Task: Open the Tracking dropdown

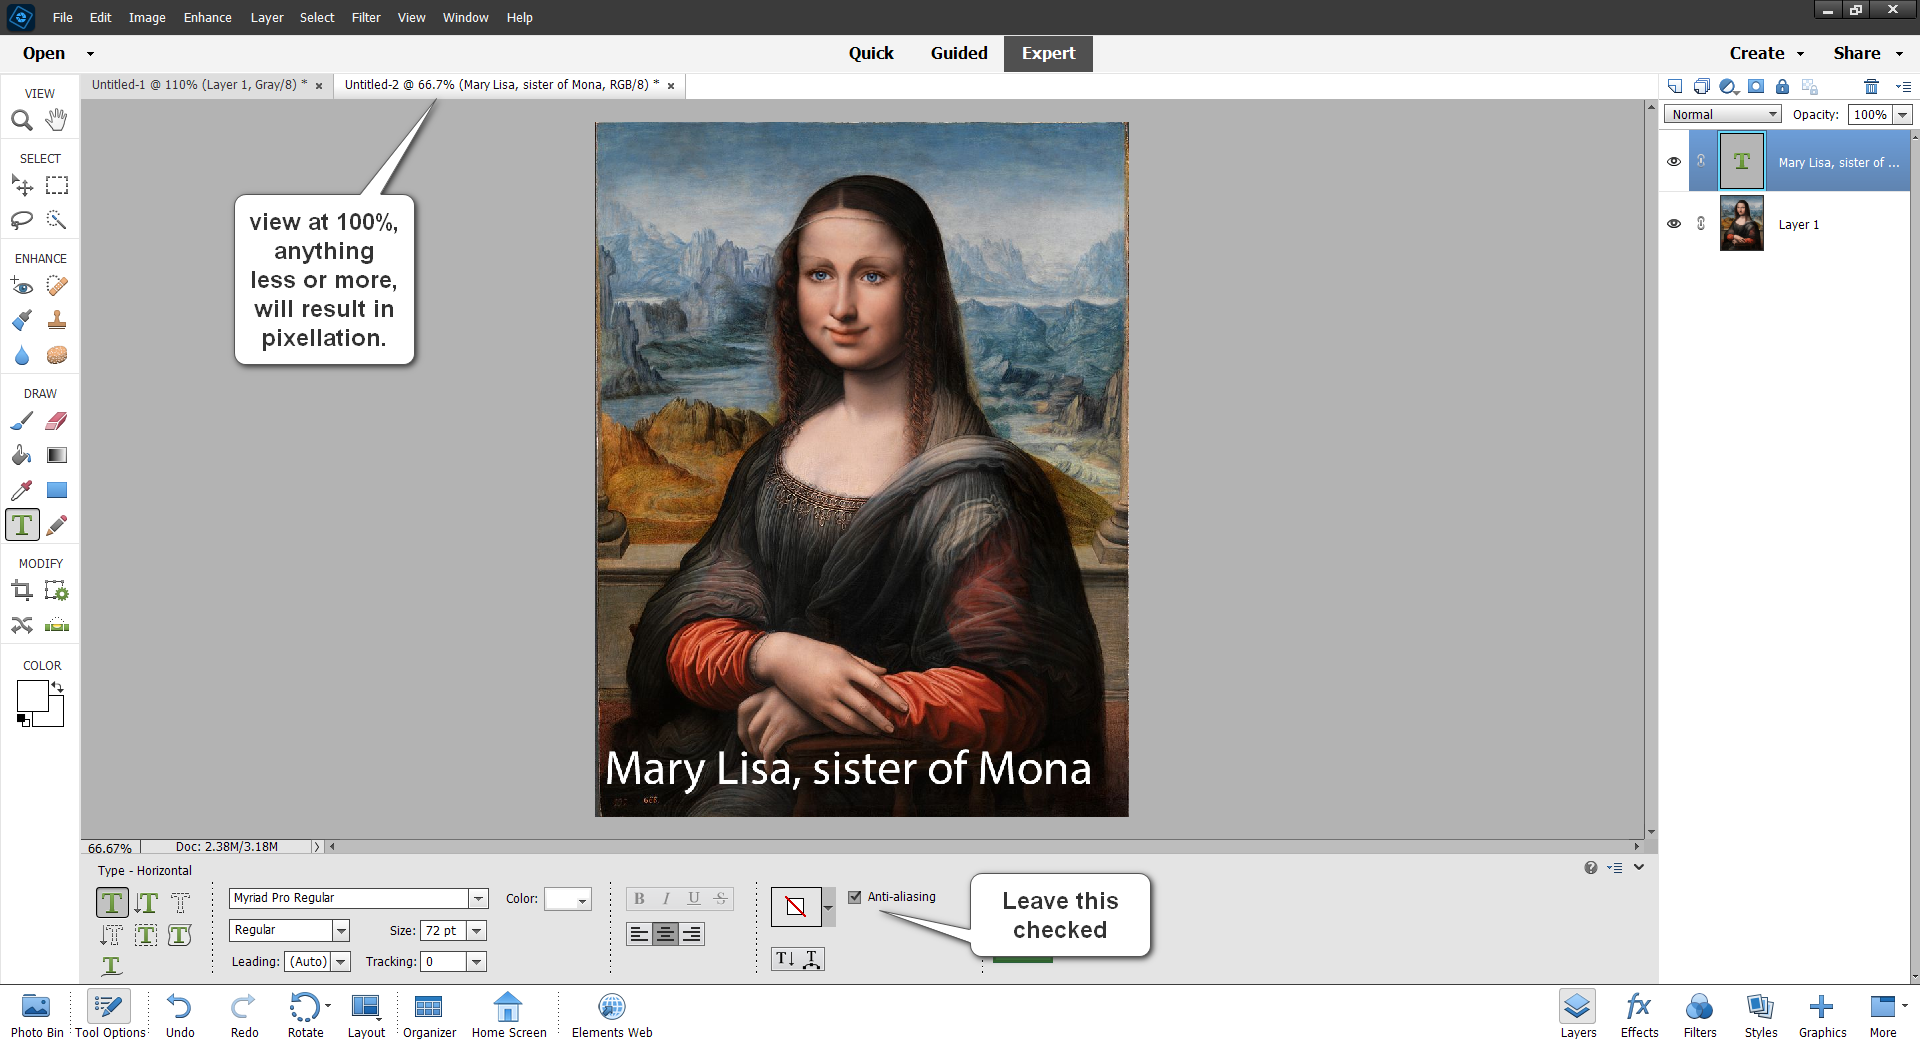Action: coord(477,962)
